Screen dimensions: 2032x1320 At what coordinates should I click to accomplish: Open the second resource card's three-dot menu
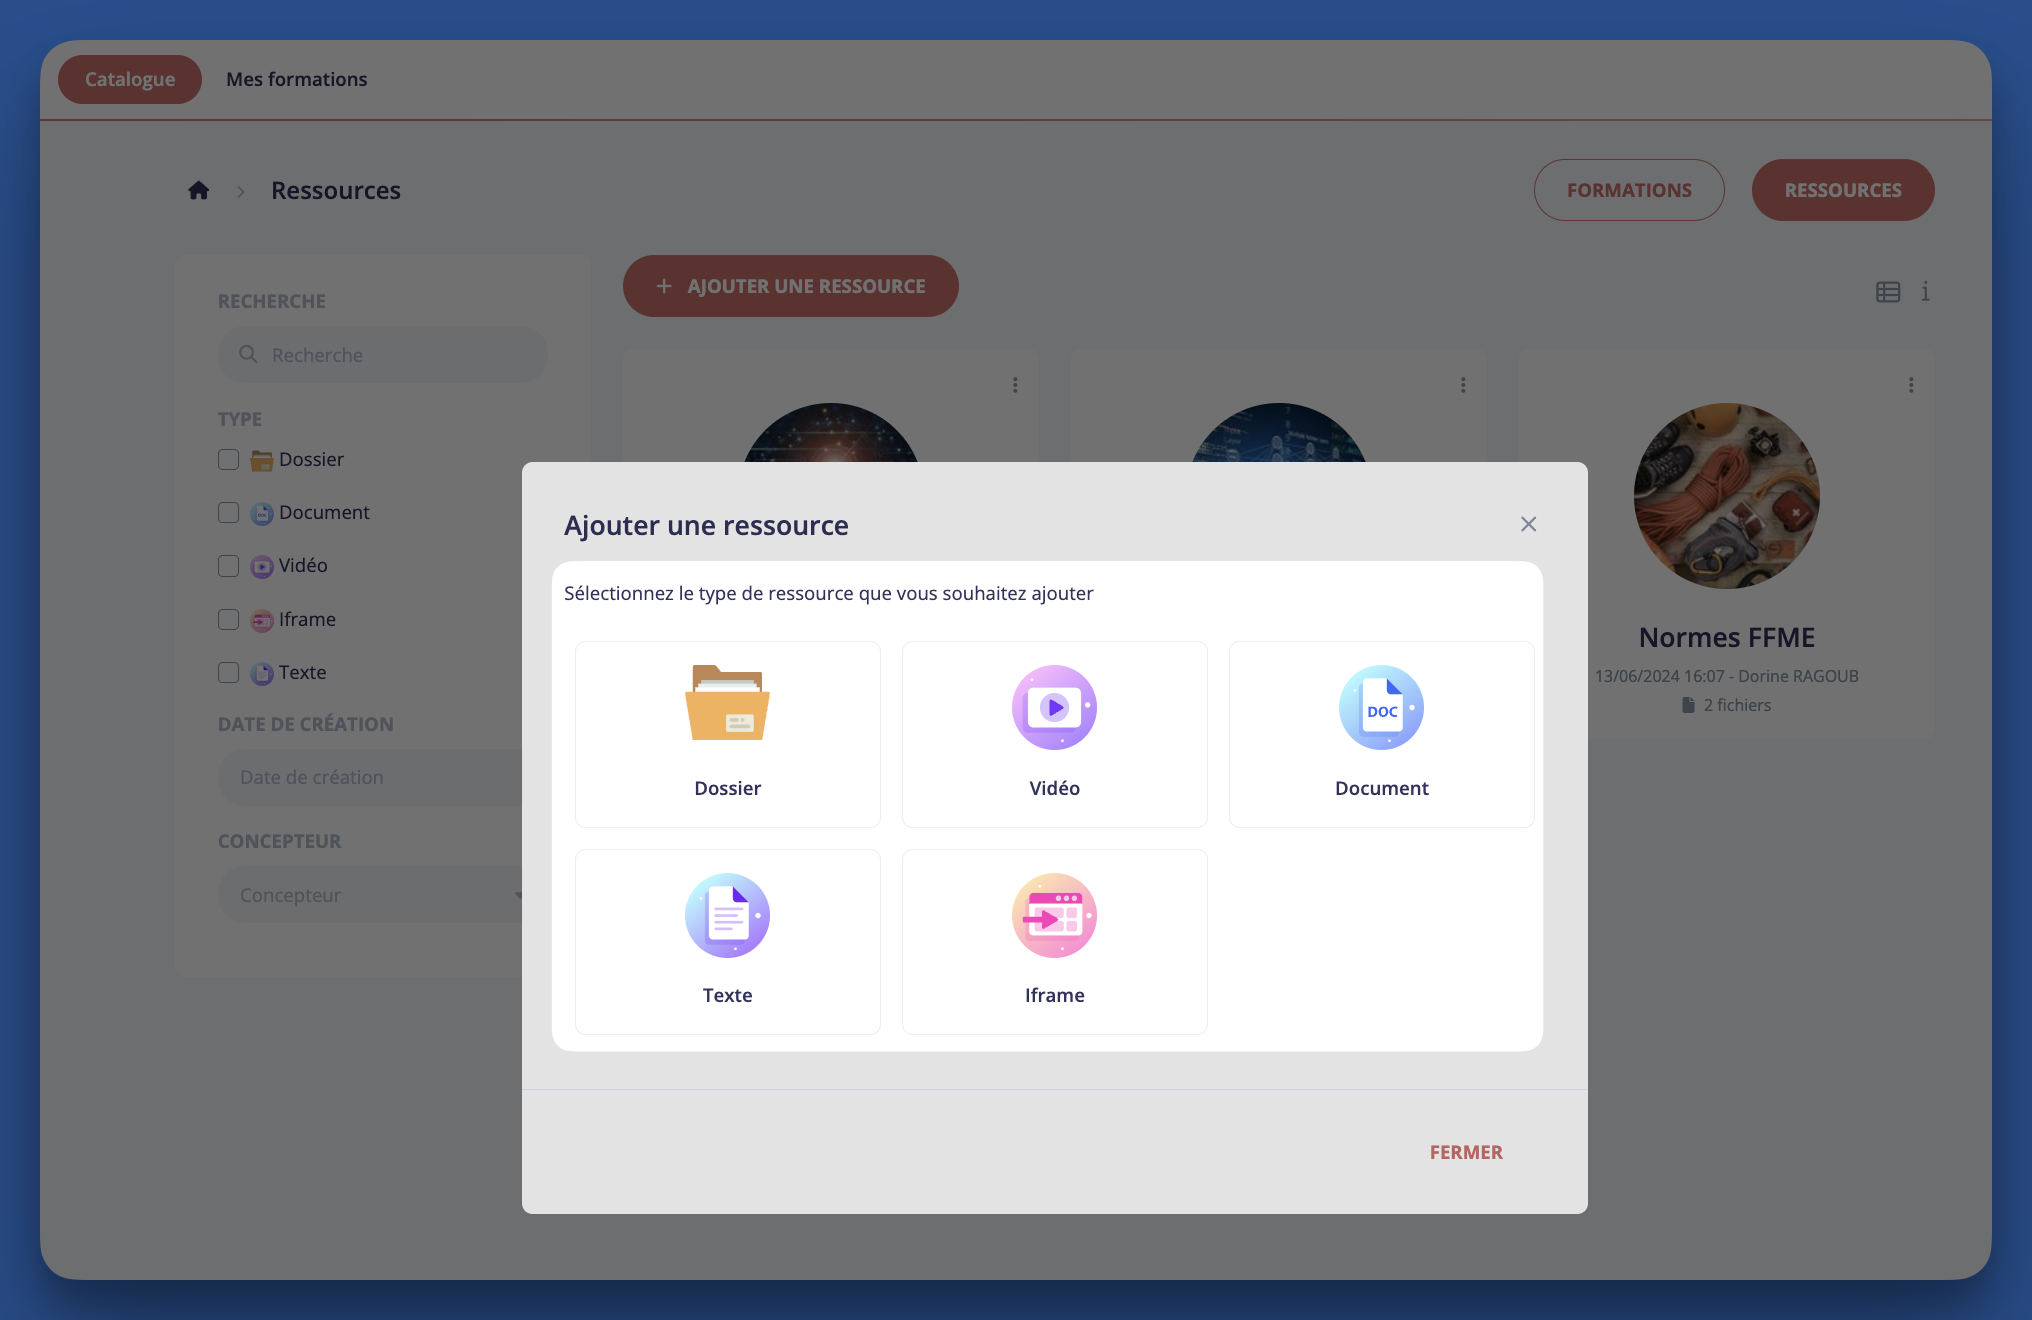(1463, 385)
